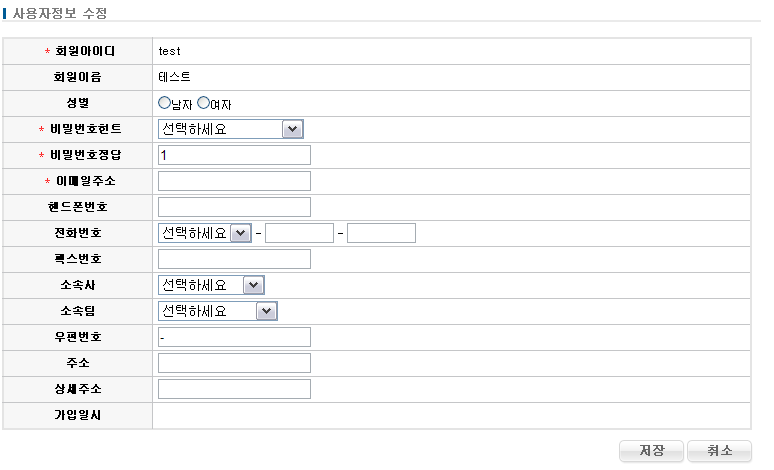
Task: Click the last 전화번호 number field
Action: 381,233
